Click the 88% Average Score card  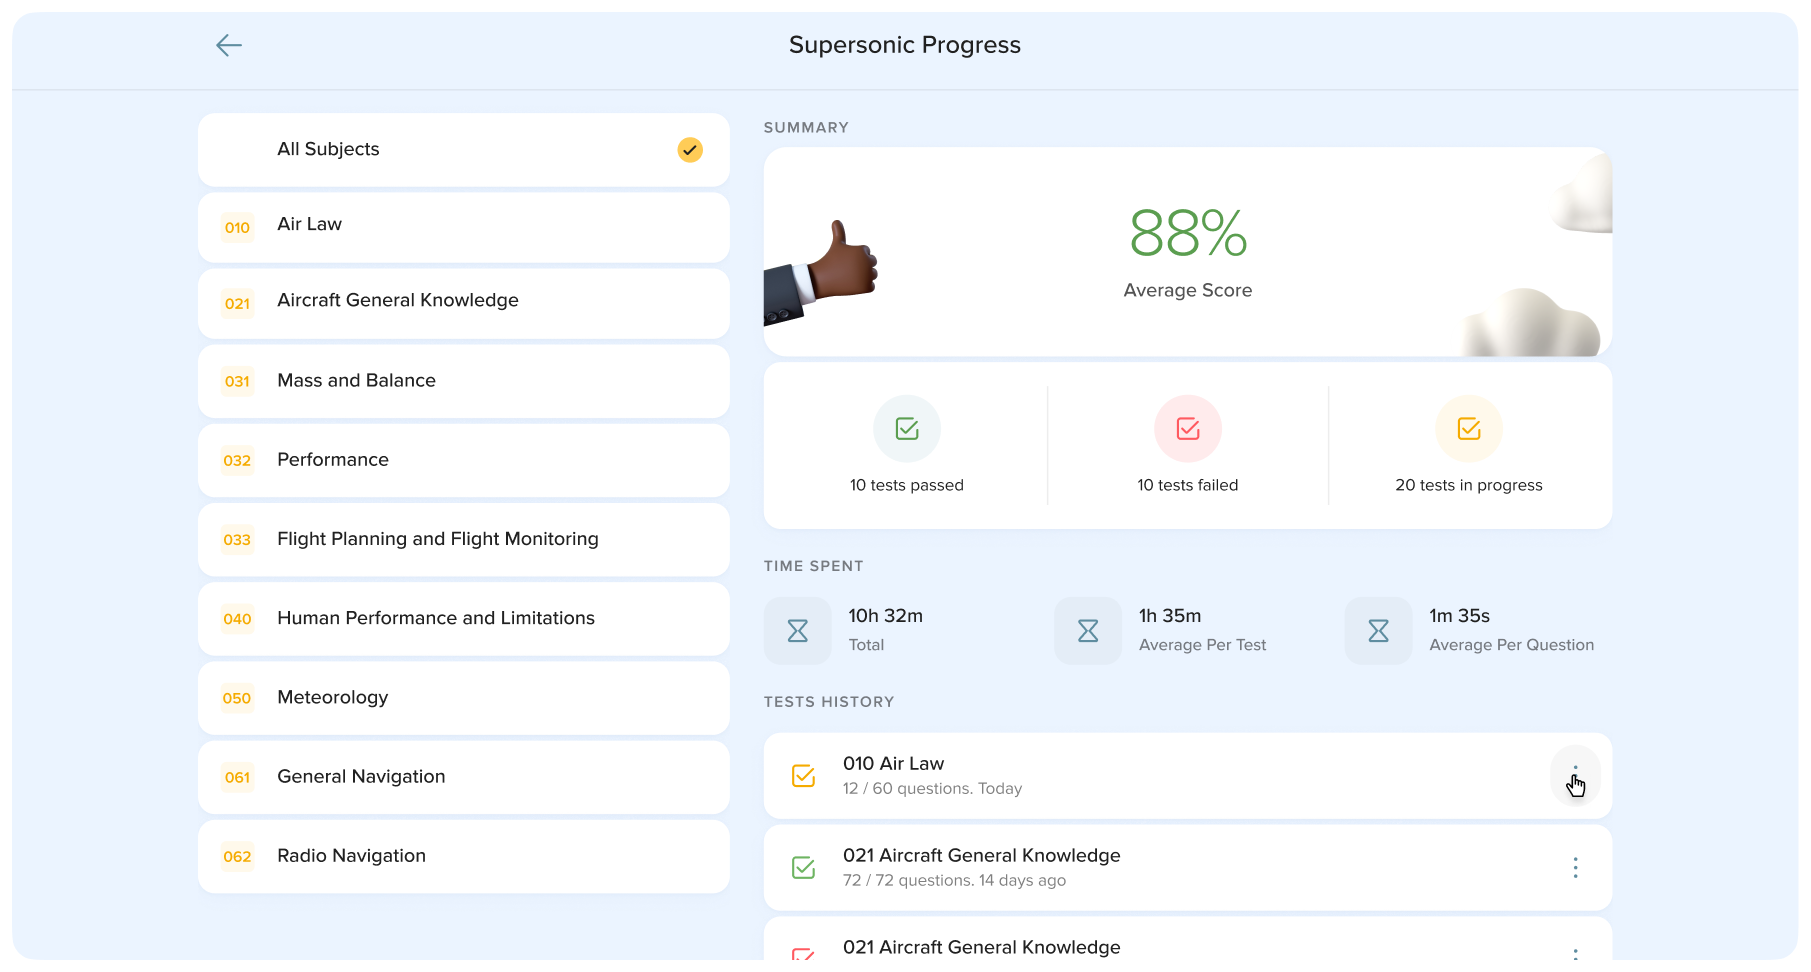point(1187,252)
